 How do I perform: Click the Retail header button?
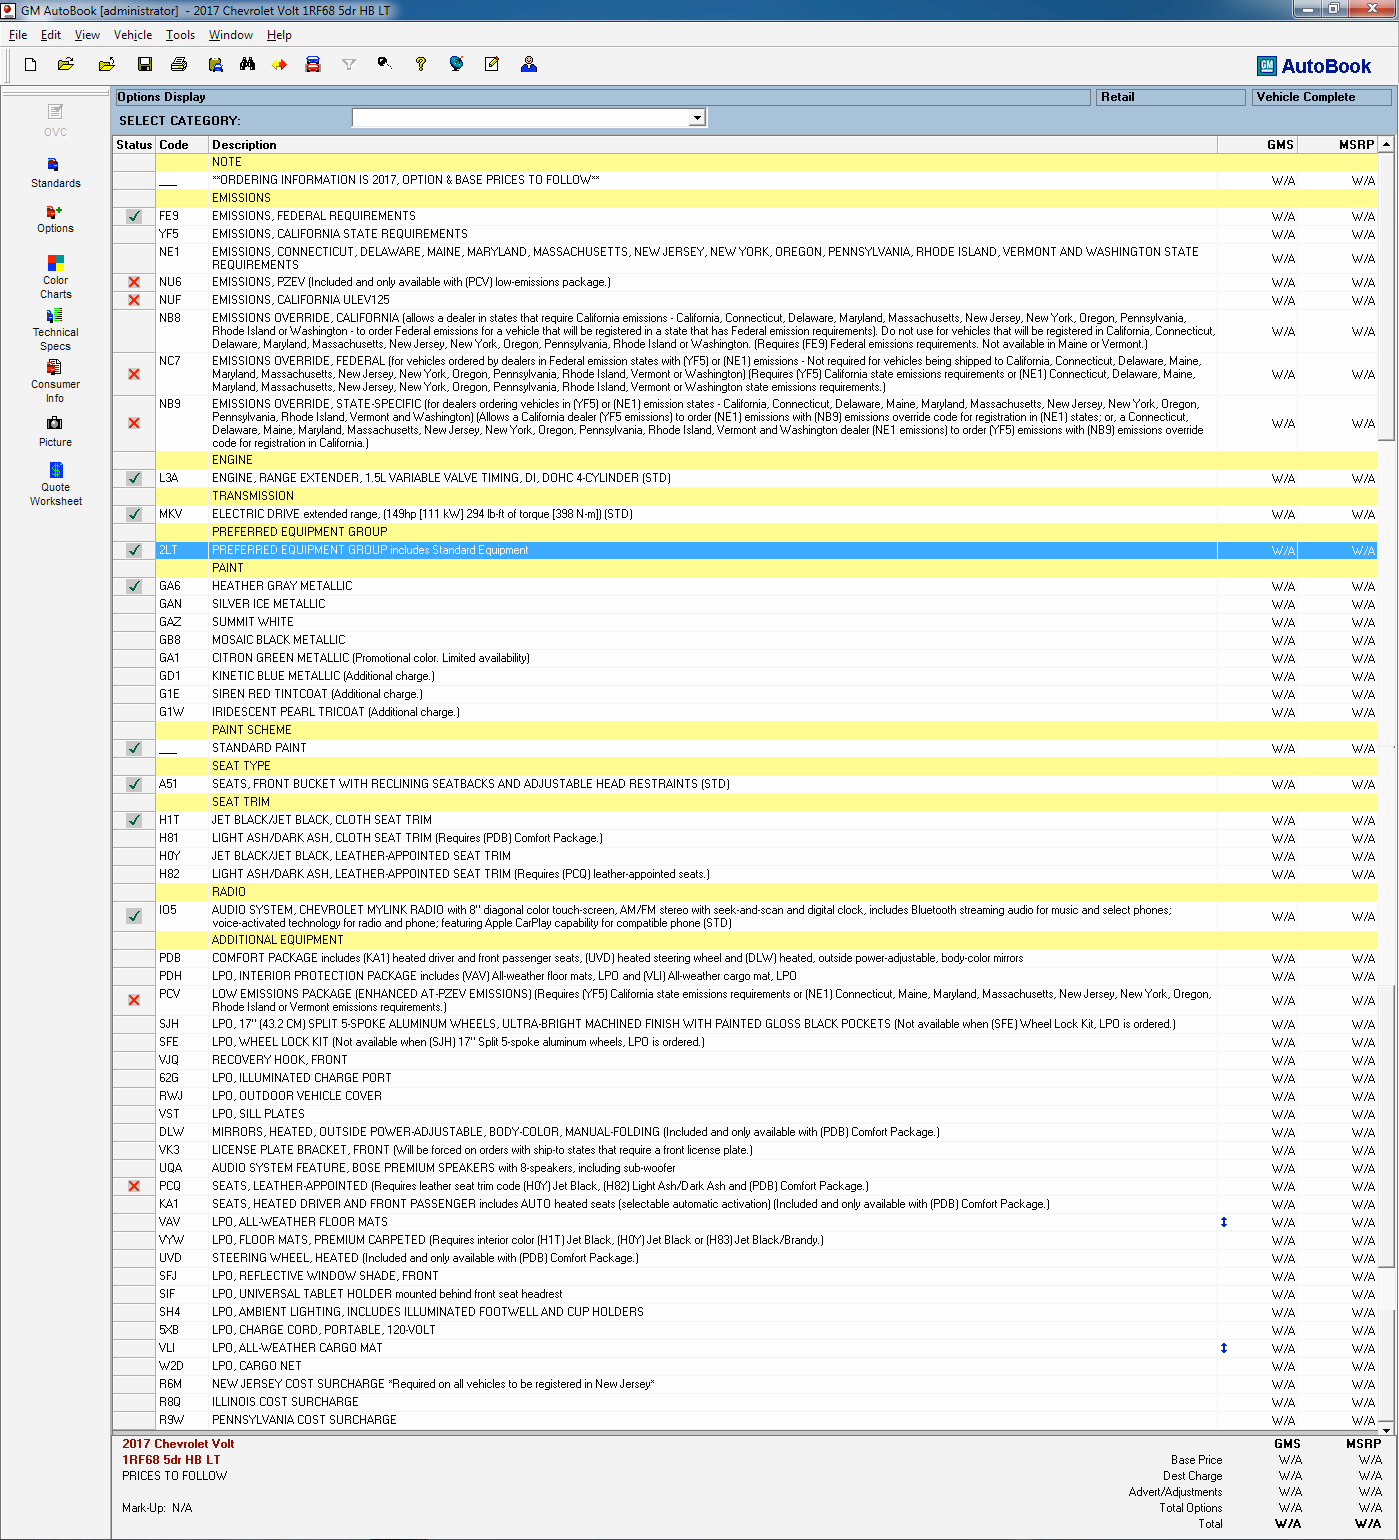pos(1170,97)
